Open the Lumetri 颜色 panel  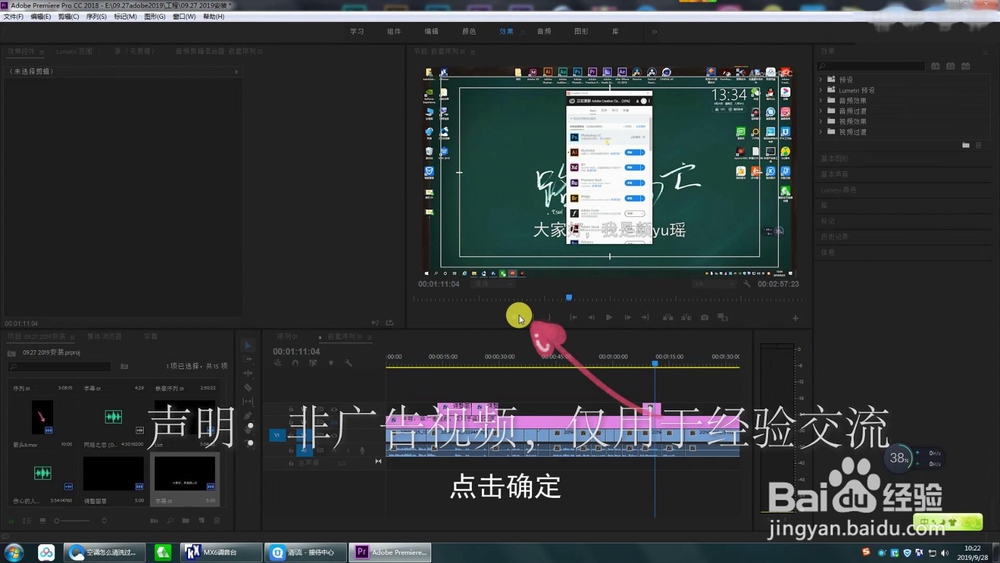coord(838,190)
